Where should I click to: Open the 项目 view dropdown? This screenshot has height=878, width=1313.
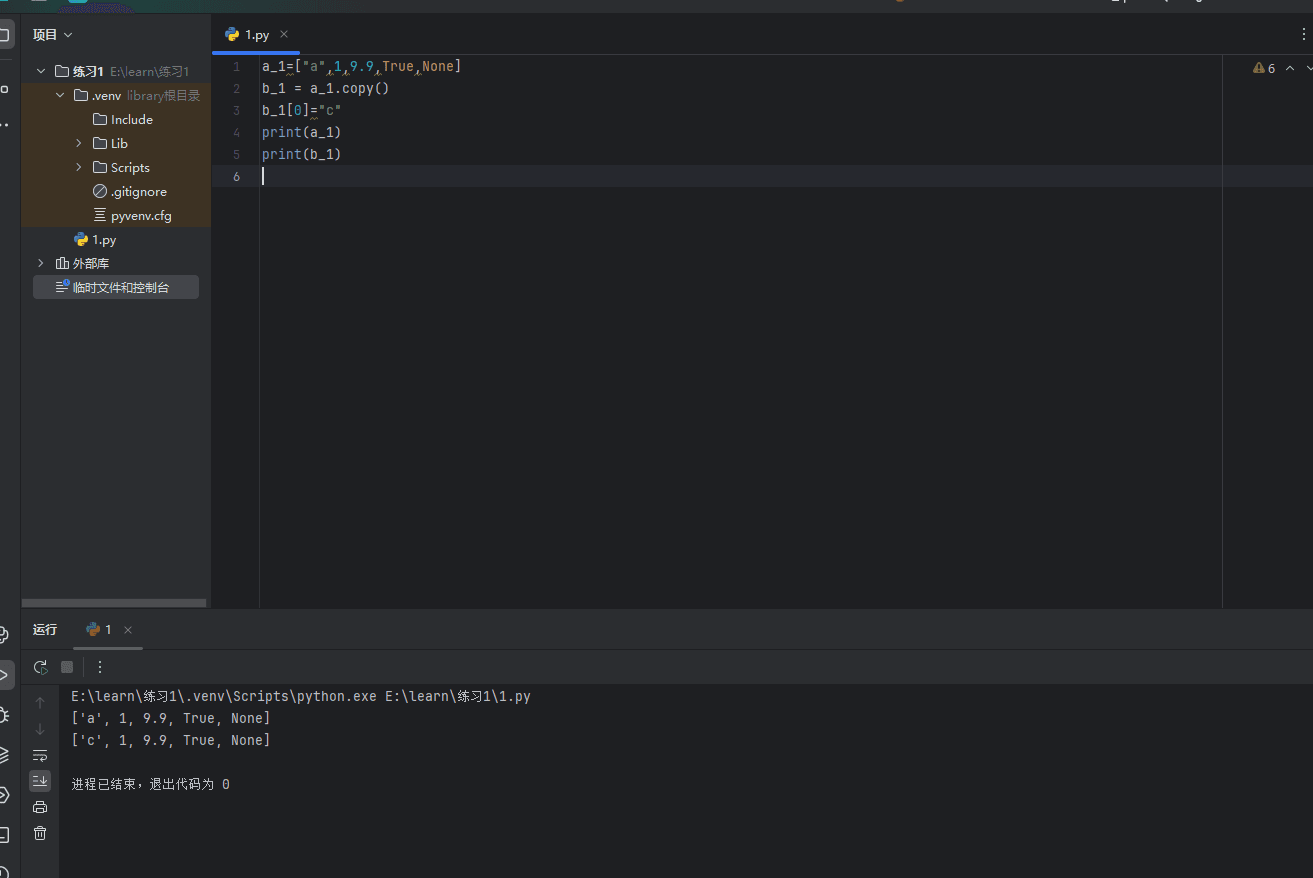(x=53, y=35)
